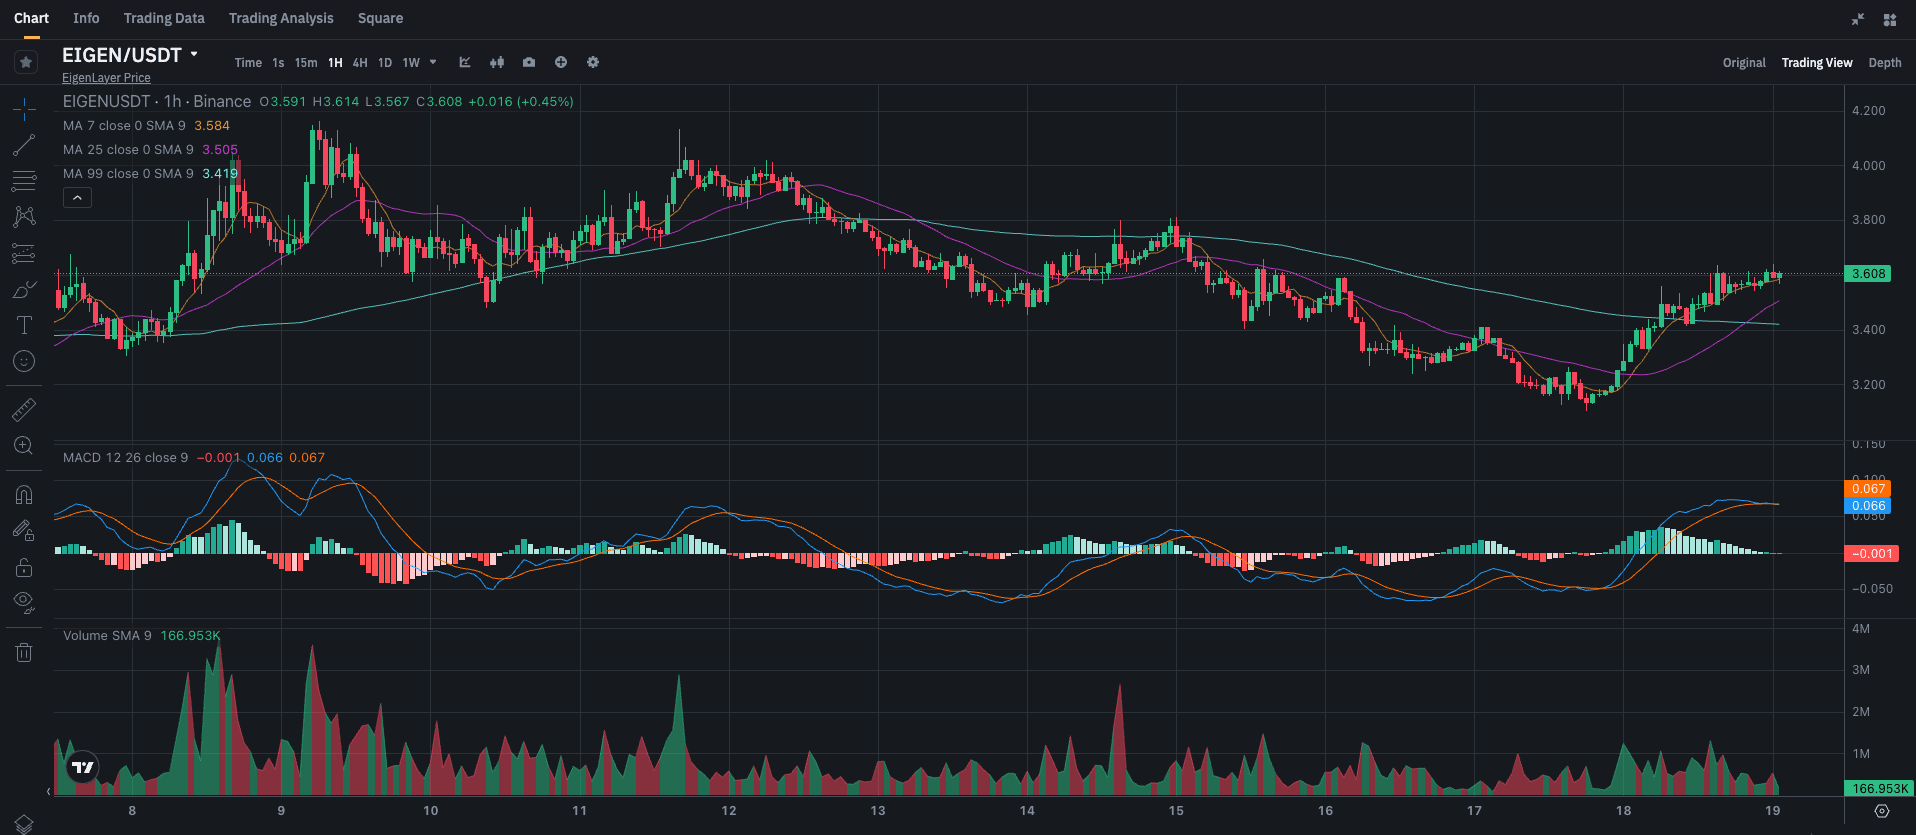The image size is (1916, 835).
Task: Collapse the indicator legend with chevron
Action: point(77,198)
